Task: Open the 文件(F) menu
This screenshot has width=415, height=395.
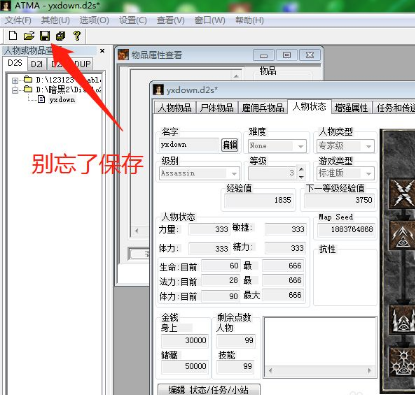Action: [x=18, y=20]
